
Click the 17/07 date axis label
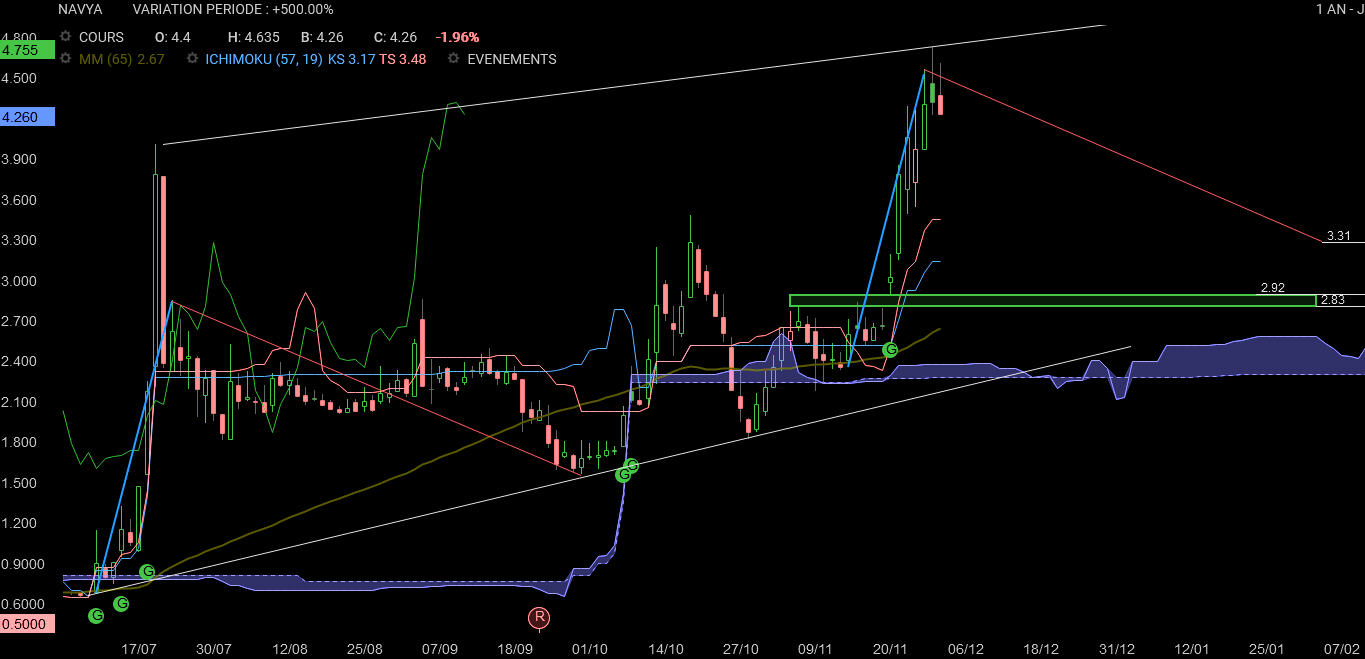coord(140,649)
